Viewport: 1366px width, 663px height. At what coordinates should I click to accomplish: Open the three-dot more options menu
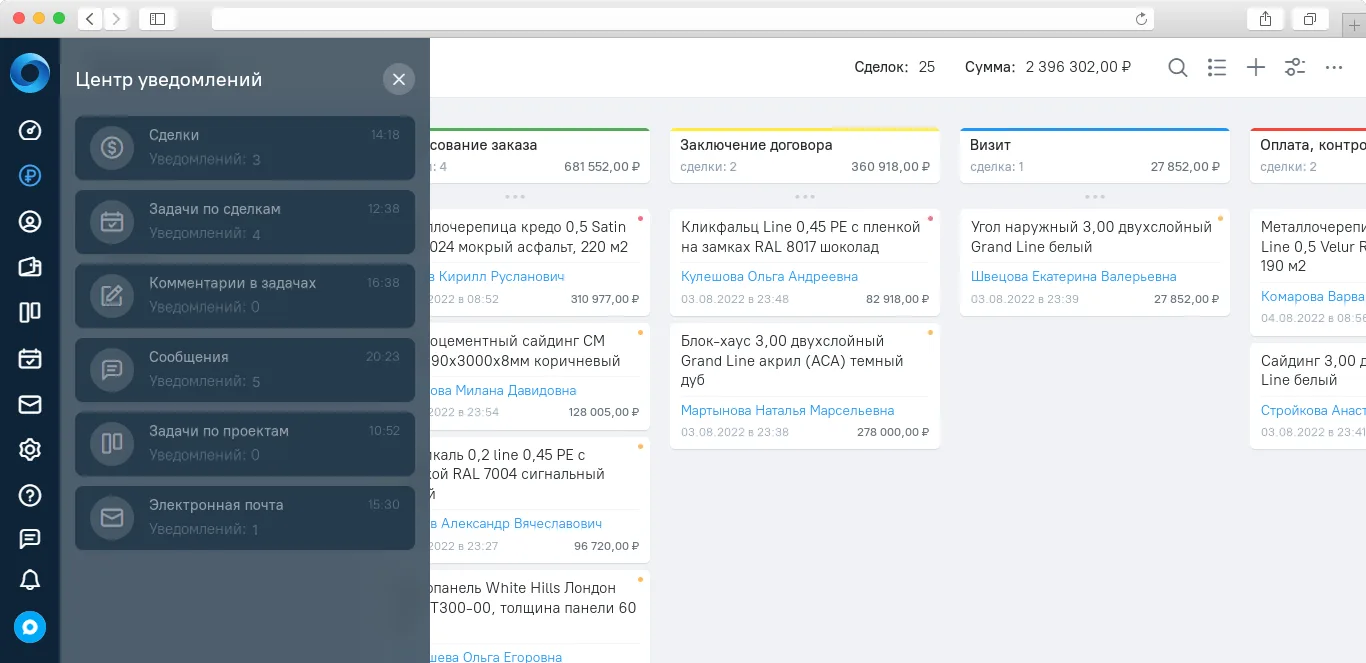1334,67
